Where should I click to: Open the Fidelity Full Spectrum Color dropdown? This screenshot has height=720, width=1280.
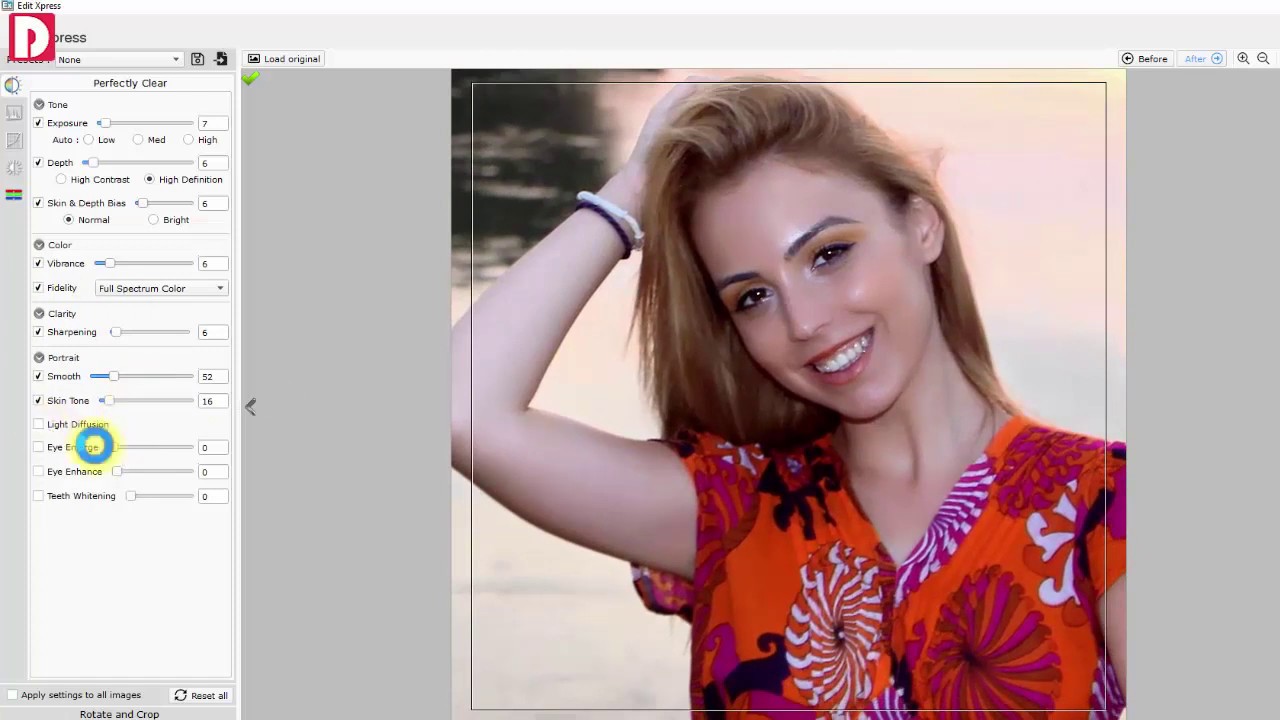click(x=161, y=289)
